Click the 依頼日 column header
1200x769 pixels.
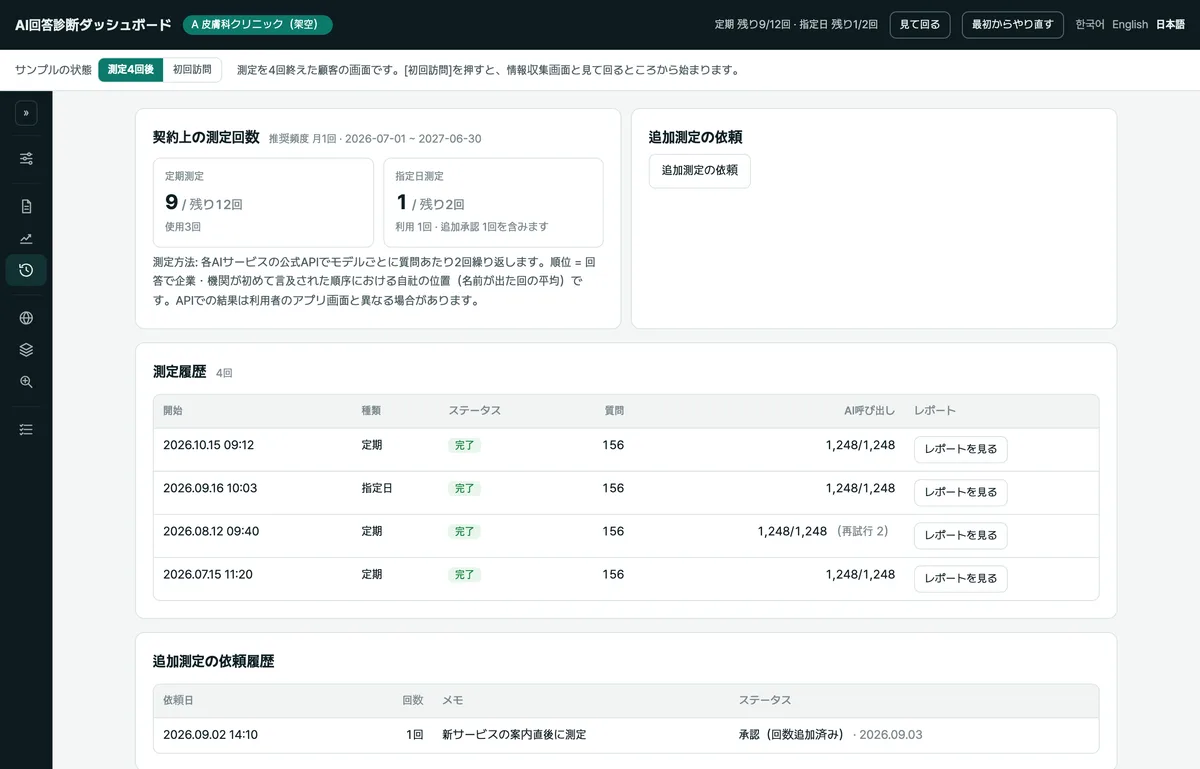178,701
